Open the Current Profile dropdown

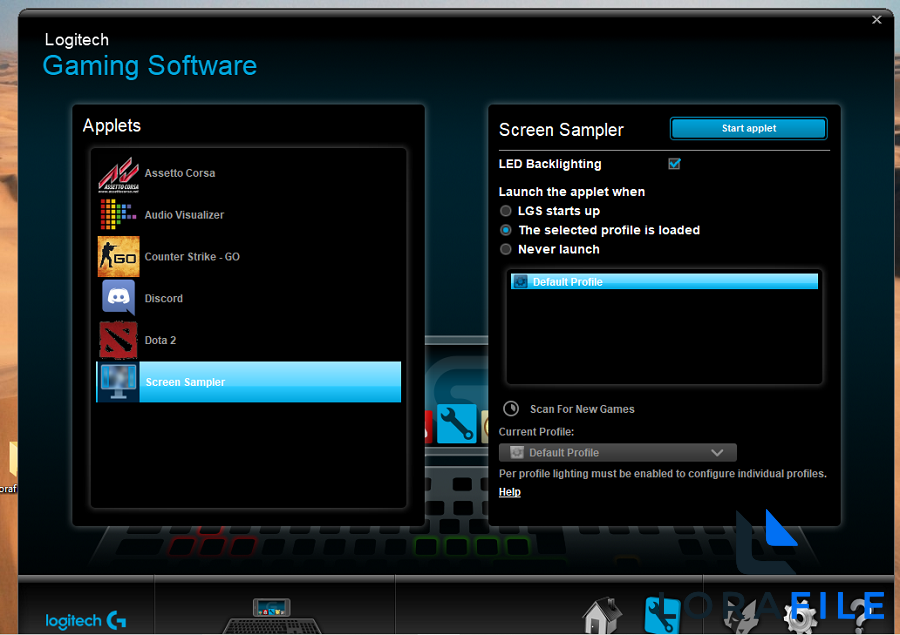tap(617, 452)
